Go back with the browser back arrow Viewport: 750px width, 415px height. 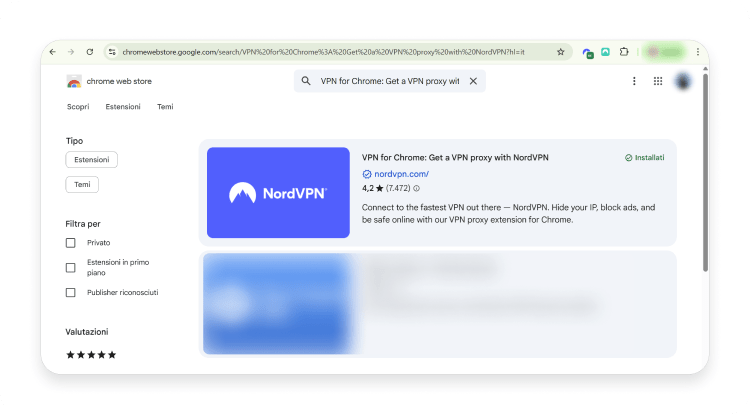click(53, 52)
